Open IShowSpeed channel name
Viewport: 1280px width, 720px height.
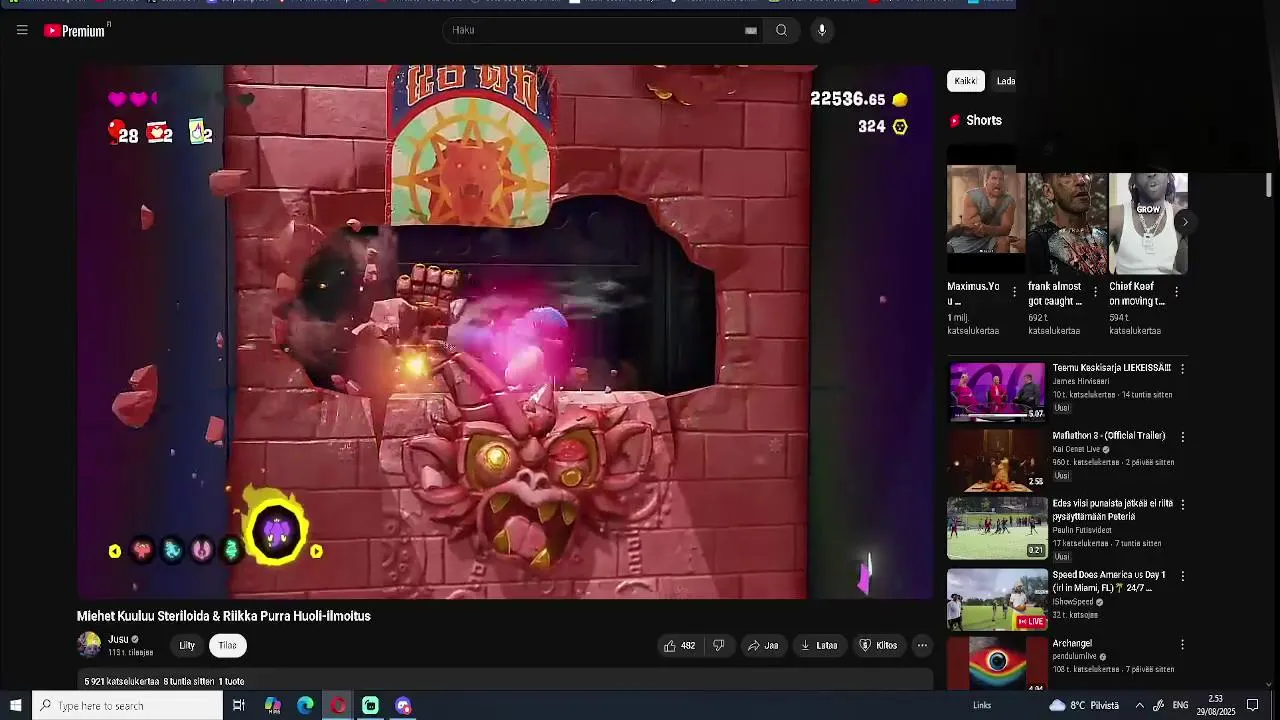pyautogui.click(x=1073, y=602)
